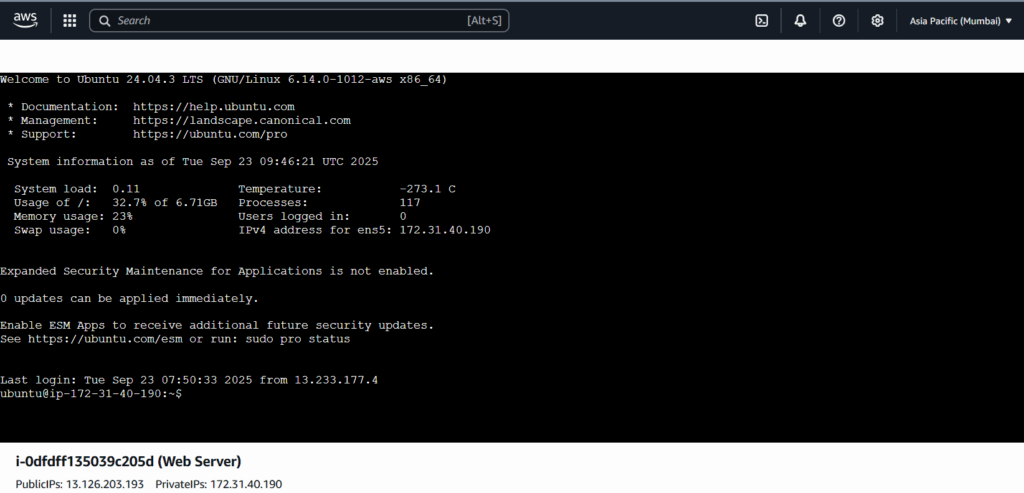Click the Users logged in value 0
This screenshot has height=493, width=1024.
403,217
